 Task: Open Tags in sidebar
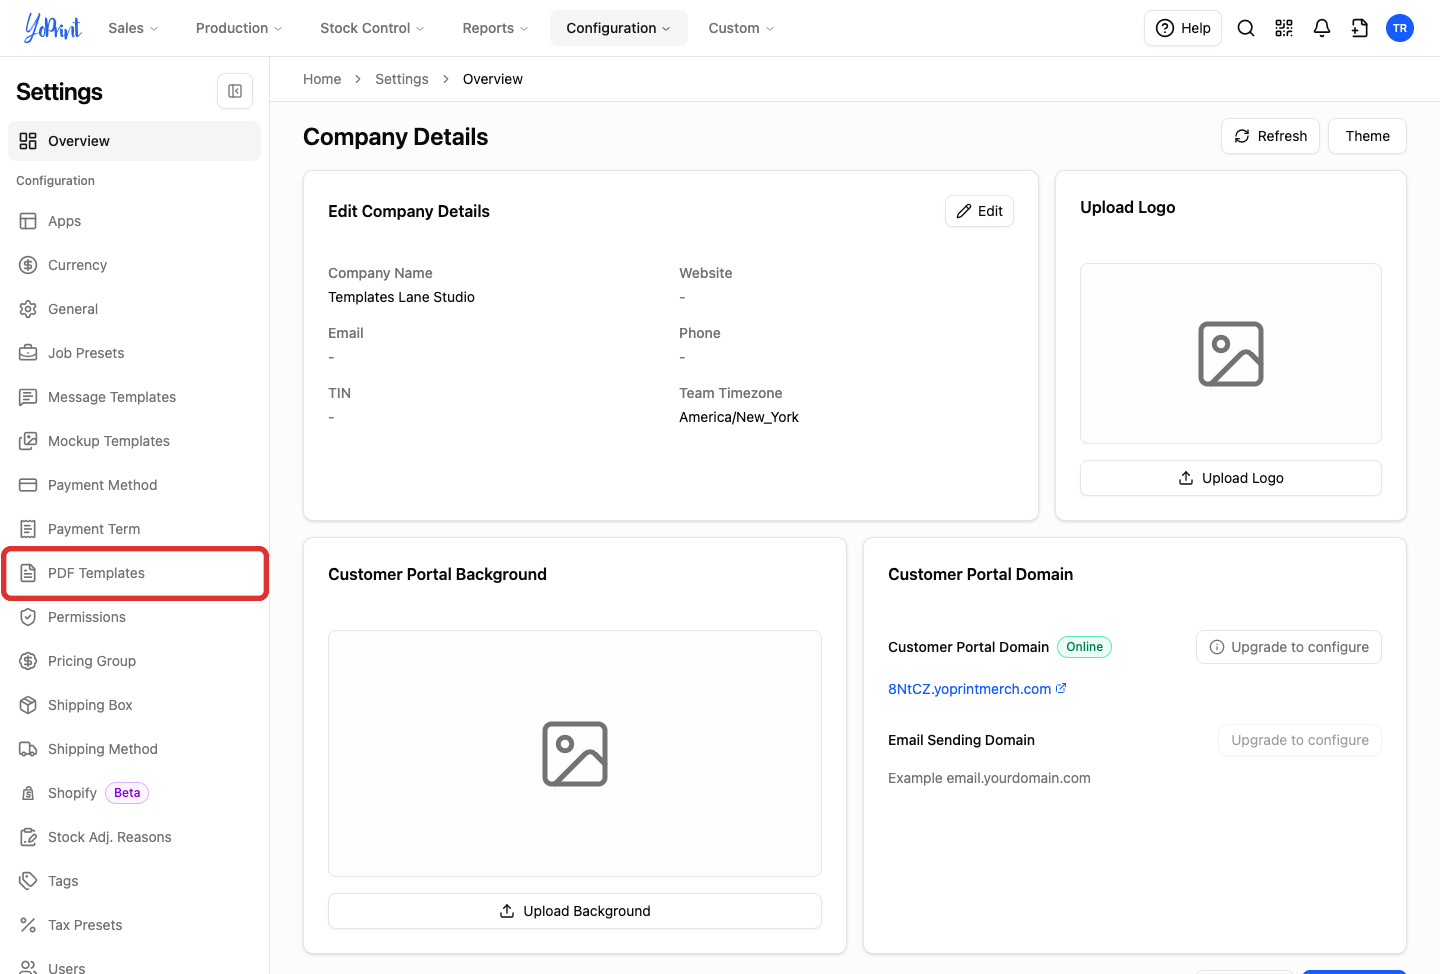point(134,881)
